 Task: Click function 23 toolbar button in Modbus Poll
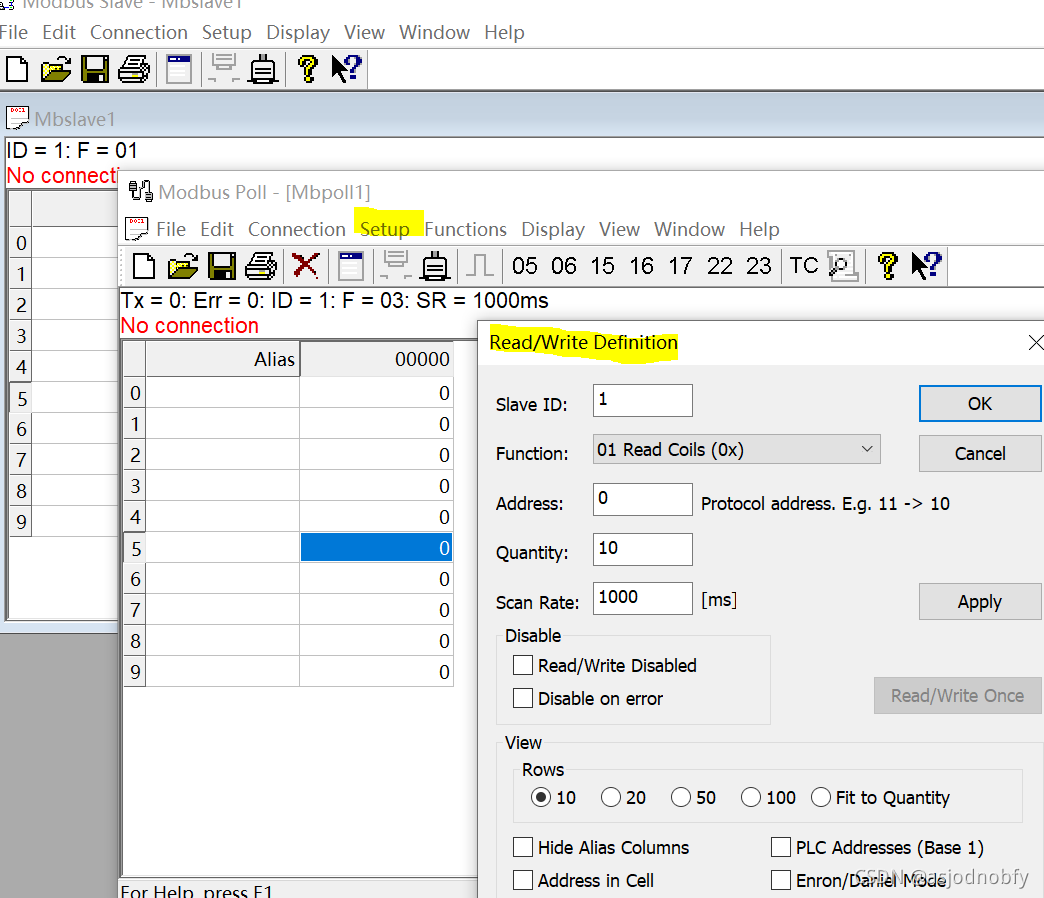point(758,266)
